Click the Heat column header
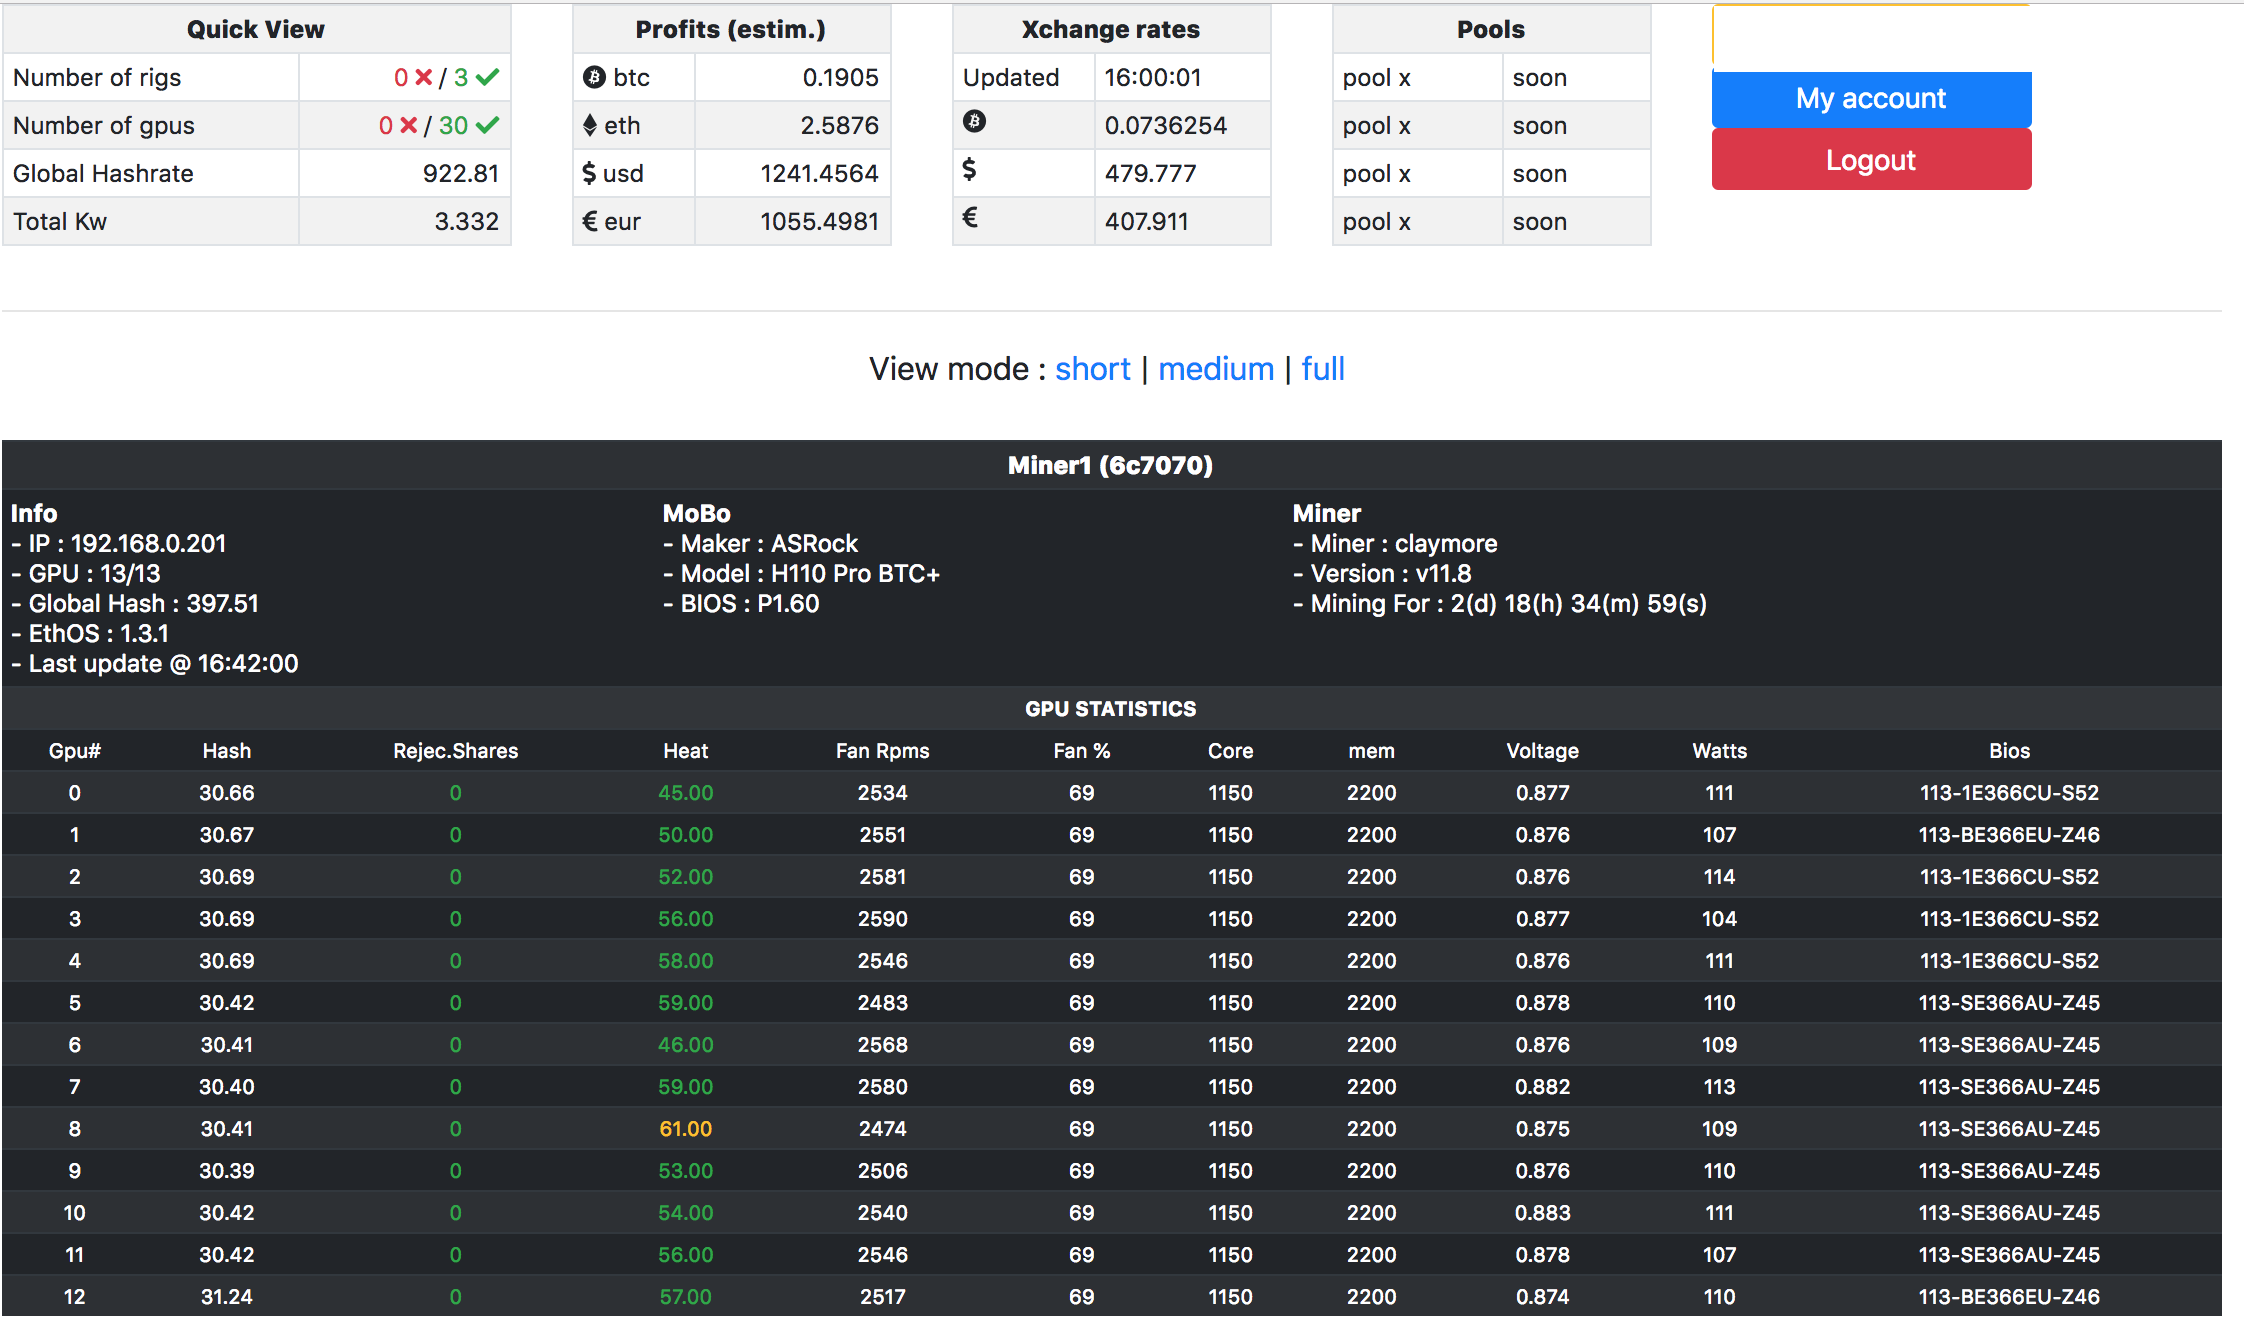The image size is (2244, 1320). coord(685,751)
